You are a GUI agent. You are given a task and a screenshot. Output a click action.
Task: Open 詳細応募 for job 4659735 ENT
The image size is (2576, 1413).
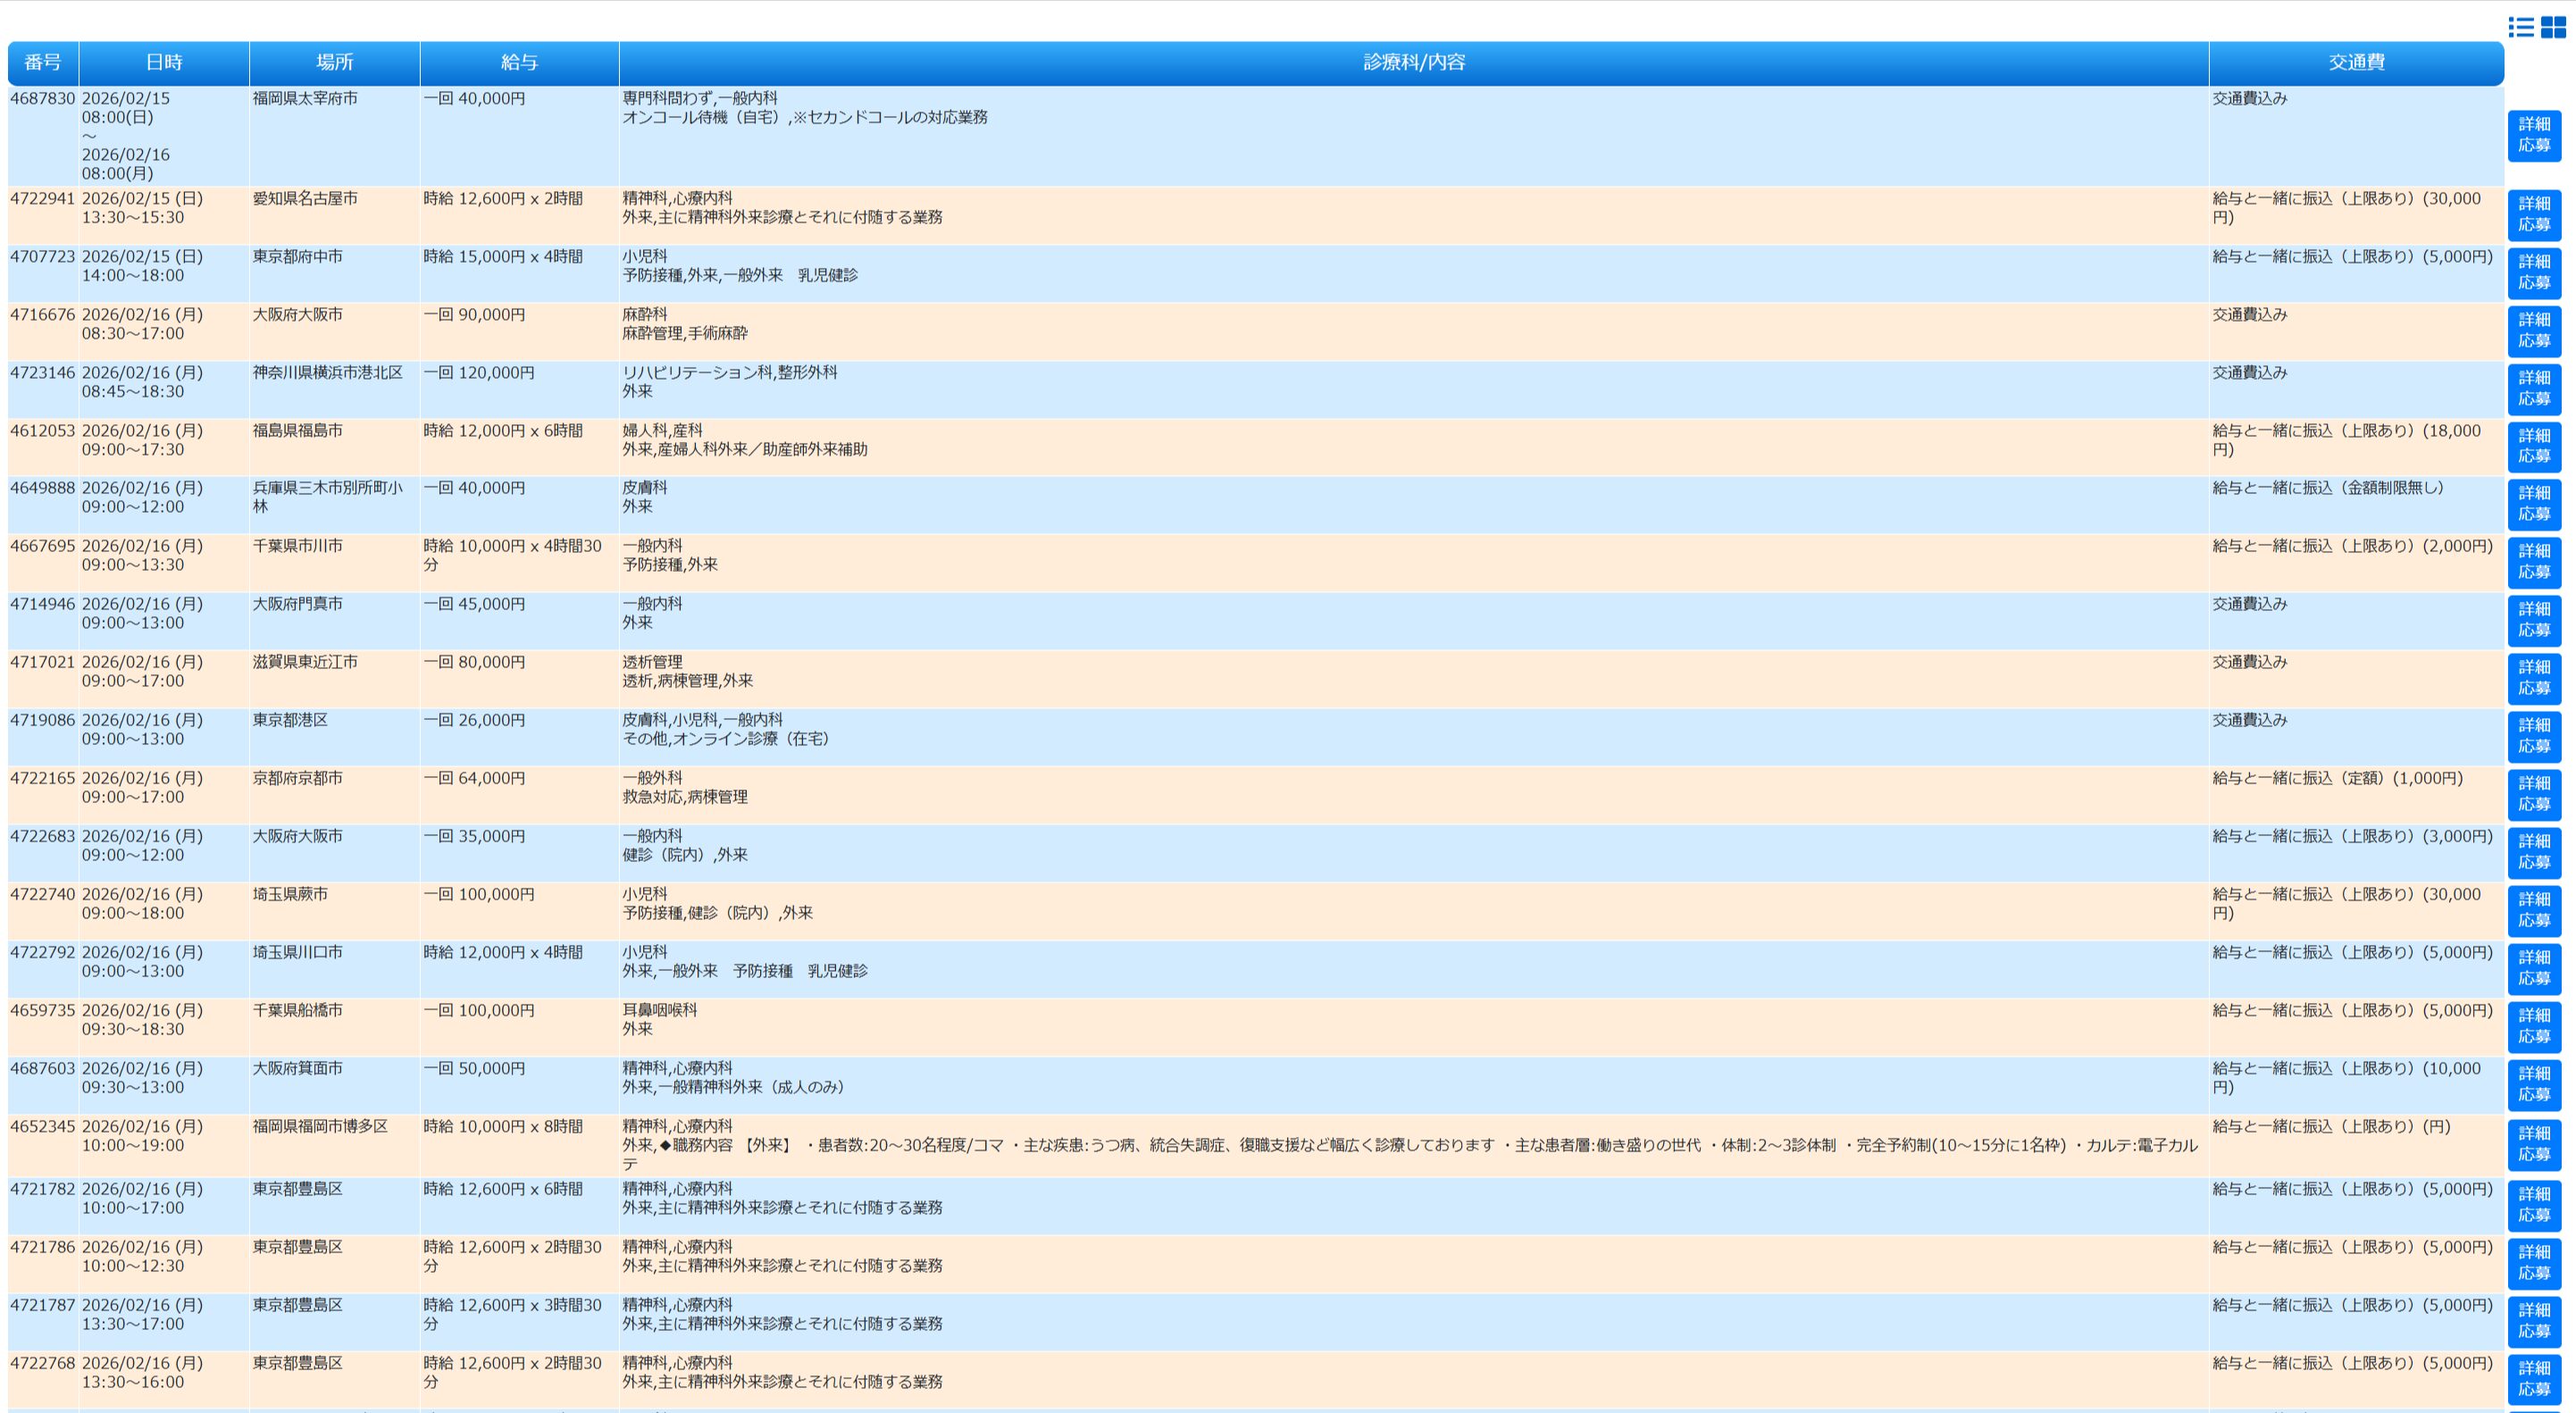2533,1026
